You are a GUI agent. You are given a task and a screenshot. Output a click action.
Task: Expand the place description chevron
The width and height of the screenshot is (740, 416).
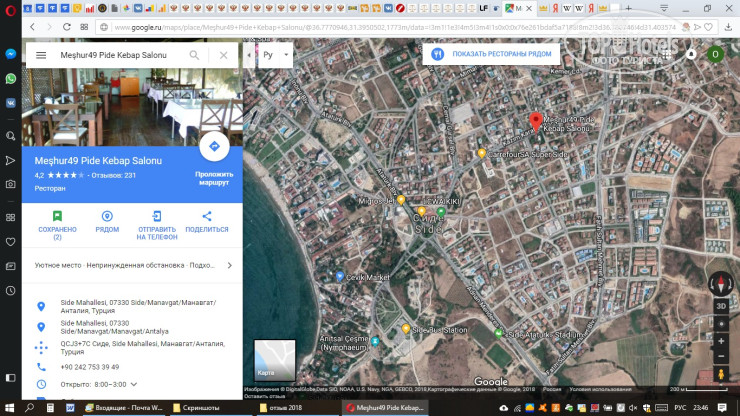pos(229,265)
